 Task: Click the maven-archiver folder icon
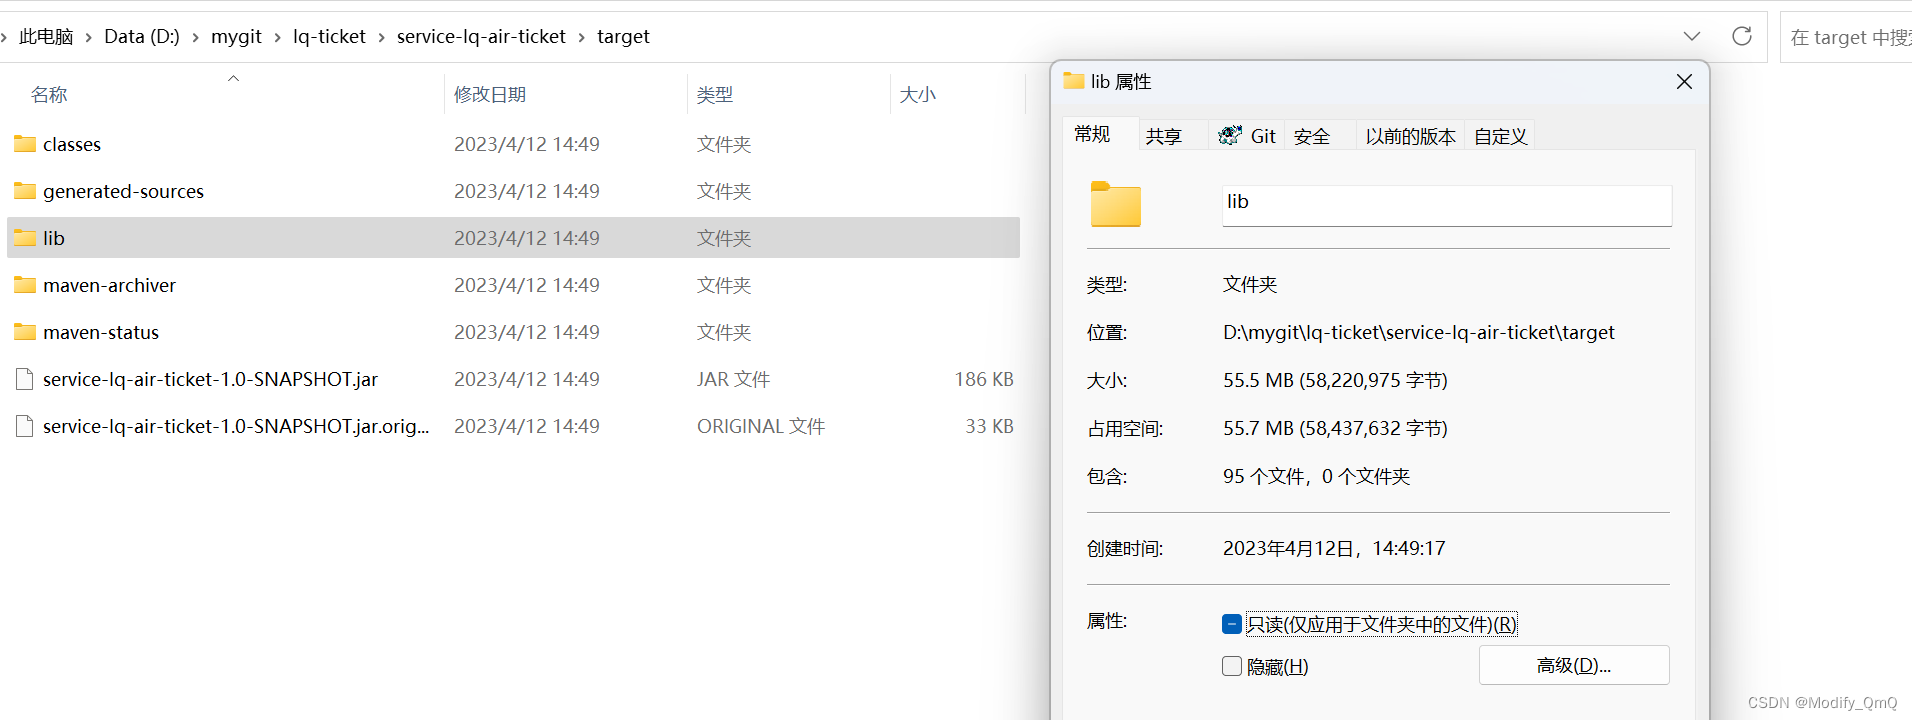(25, 285)
